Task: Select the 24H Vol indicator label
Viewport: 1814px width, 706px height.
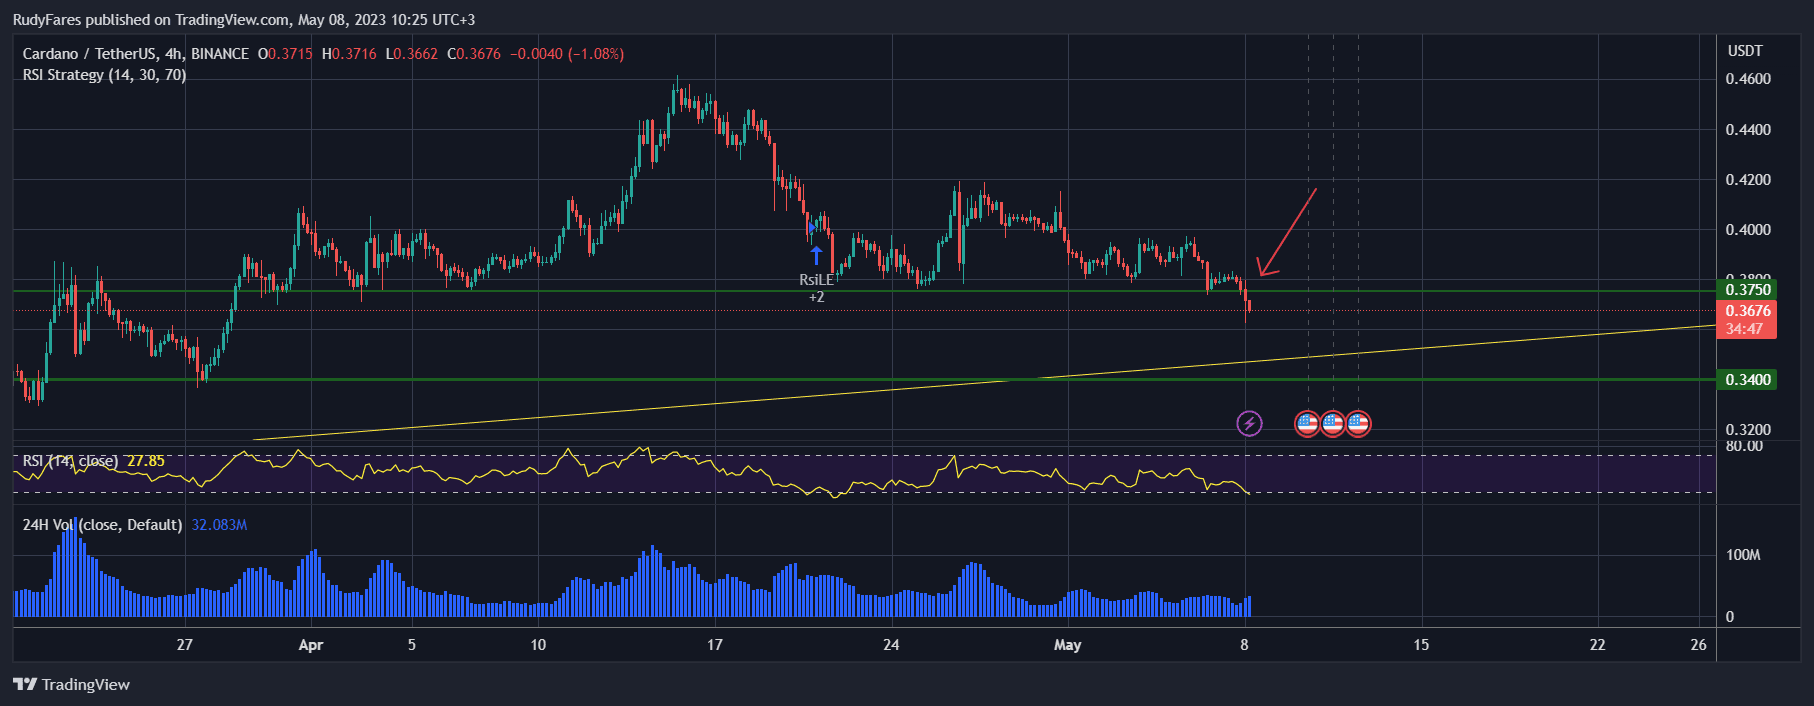Action: (102, 525)
